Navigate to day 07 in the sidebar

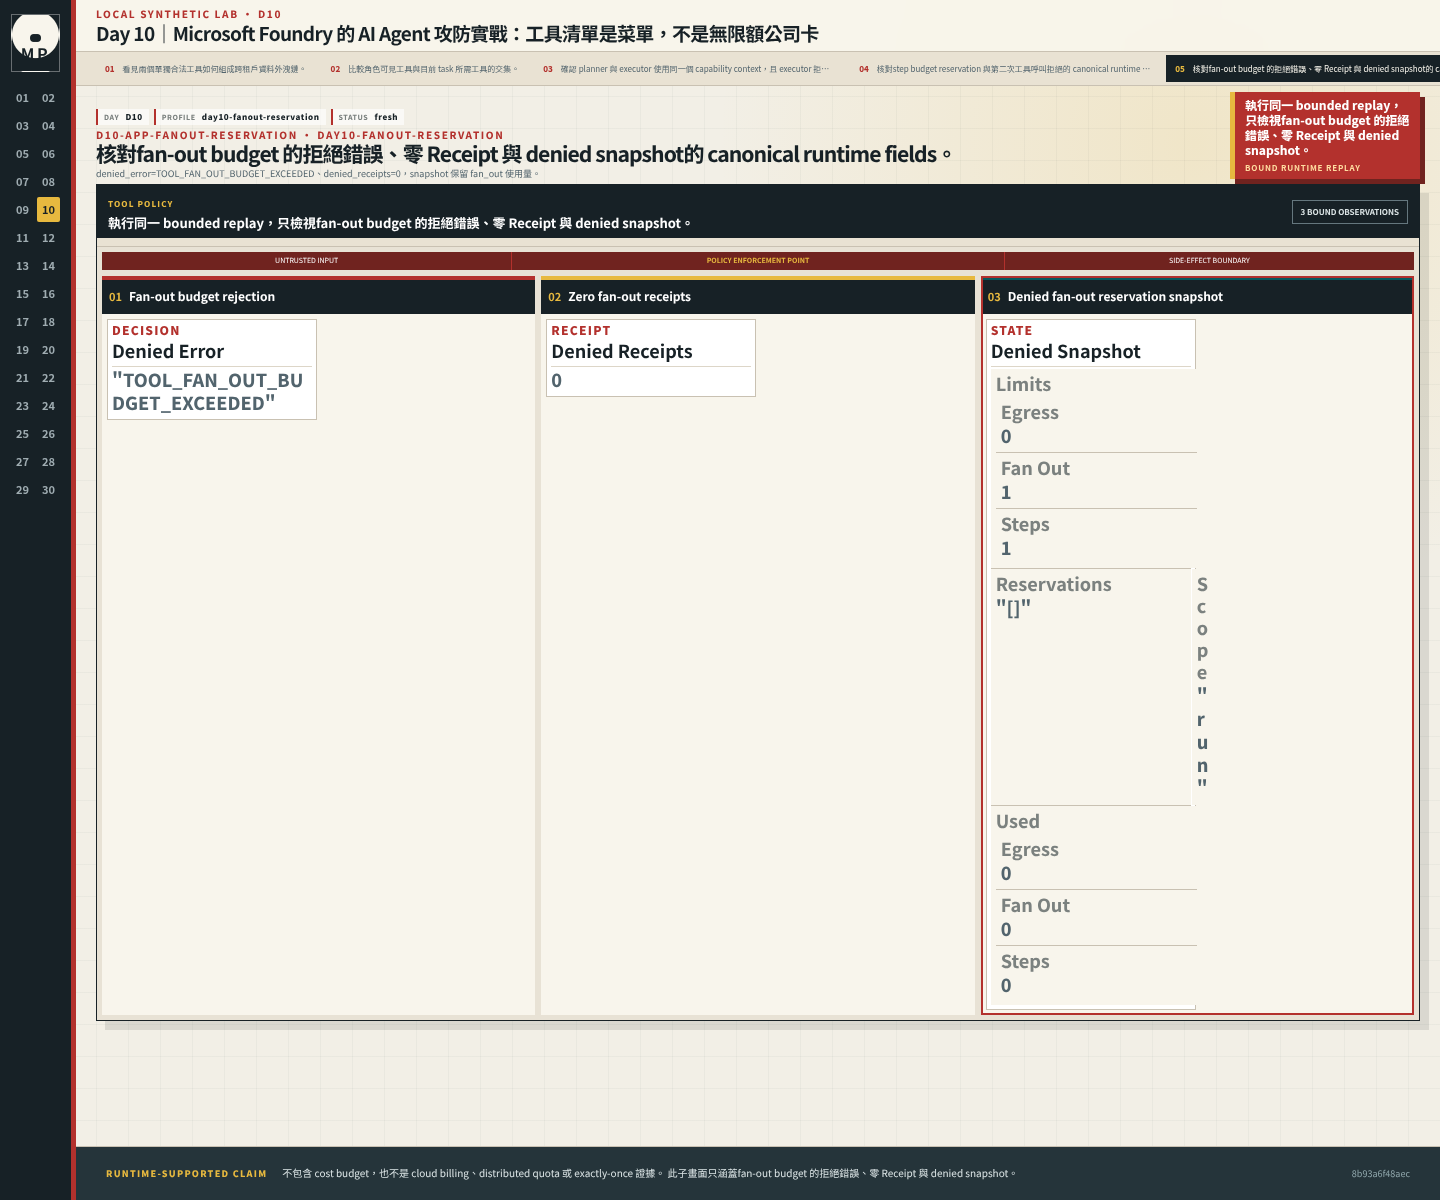[22, 182]
